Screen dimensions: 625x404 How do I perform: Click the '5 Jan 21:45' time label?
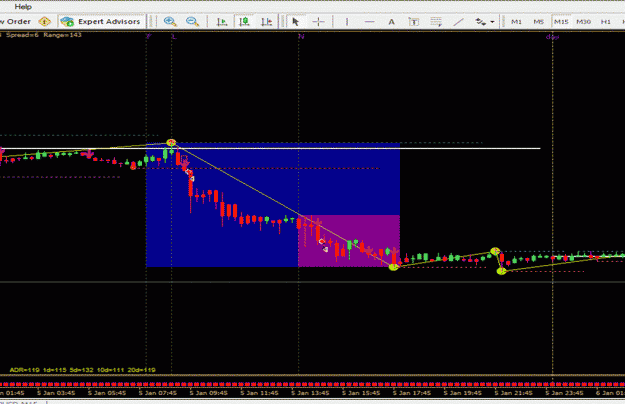click(513, 393)
